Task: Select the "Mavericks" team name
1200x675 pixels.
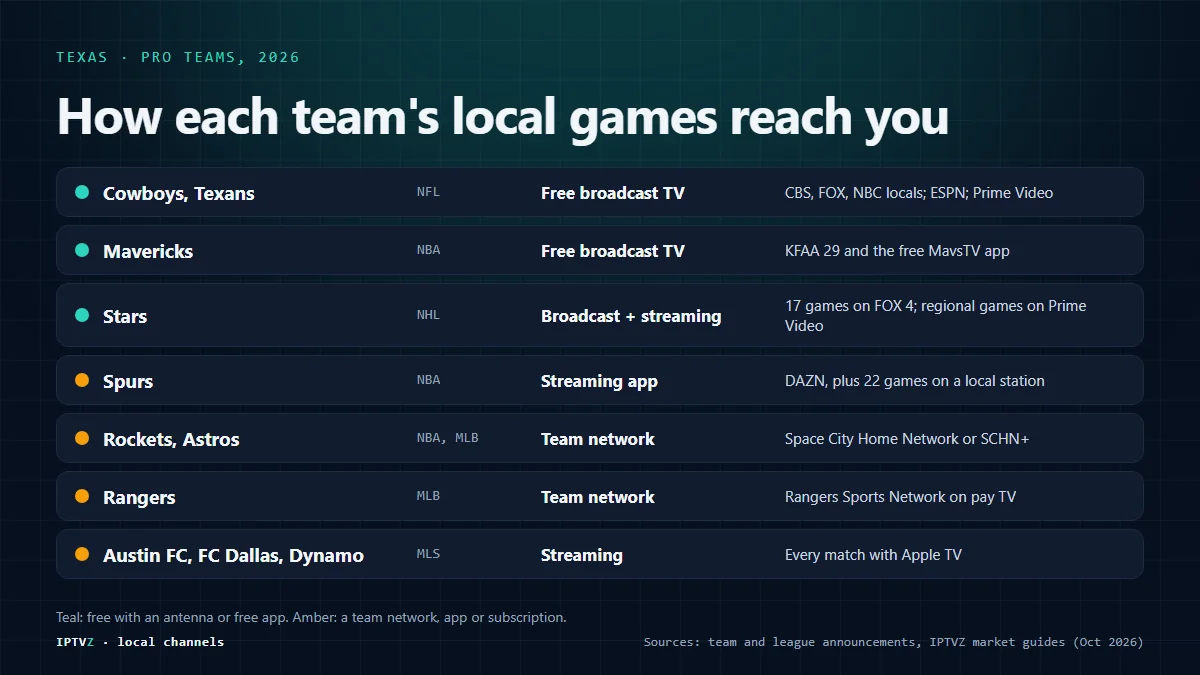Action: [x=148, y=251]
